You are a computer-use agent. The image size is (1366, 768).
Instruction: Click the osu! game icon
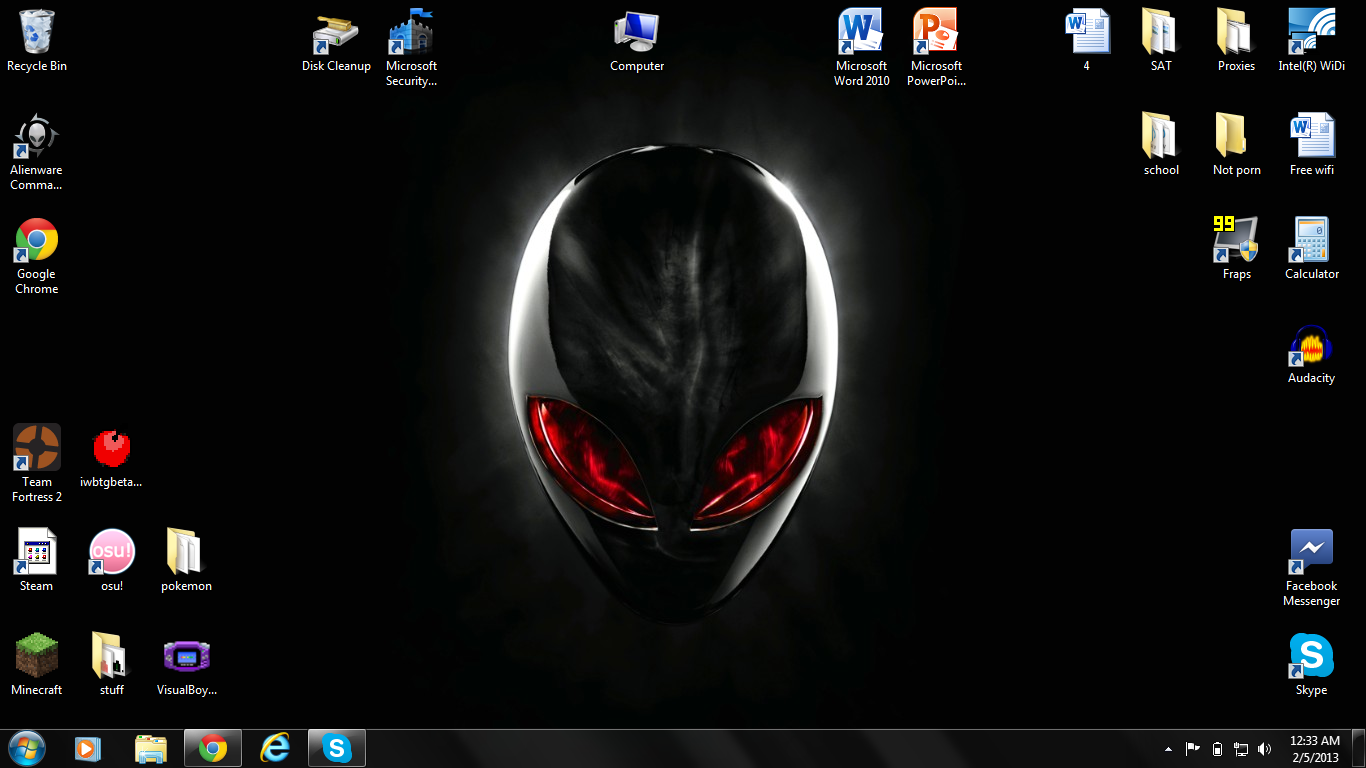(112, 552)
